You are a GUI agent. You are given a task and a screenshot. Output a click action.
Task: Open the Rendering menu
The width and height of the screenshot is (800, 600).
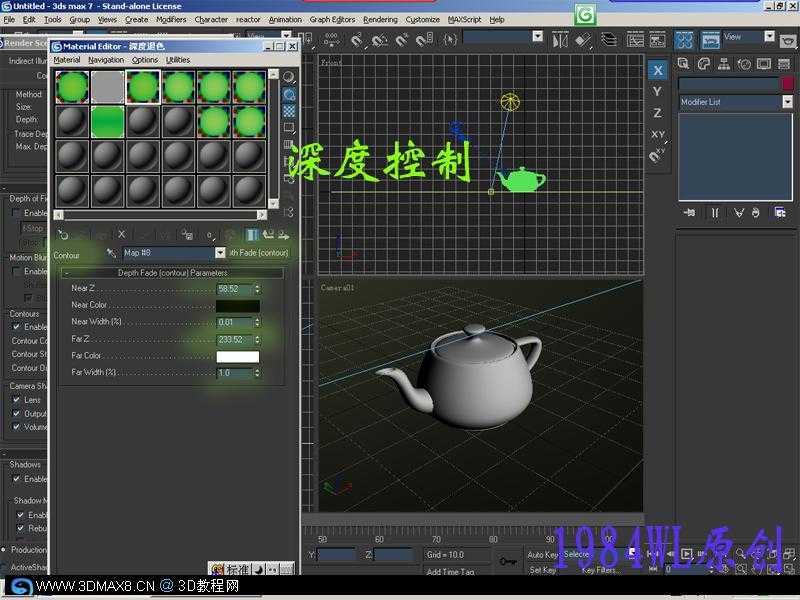click(379, 19)
